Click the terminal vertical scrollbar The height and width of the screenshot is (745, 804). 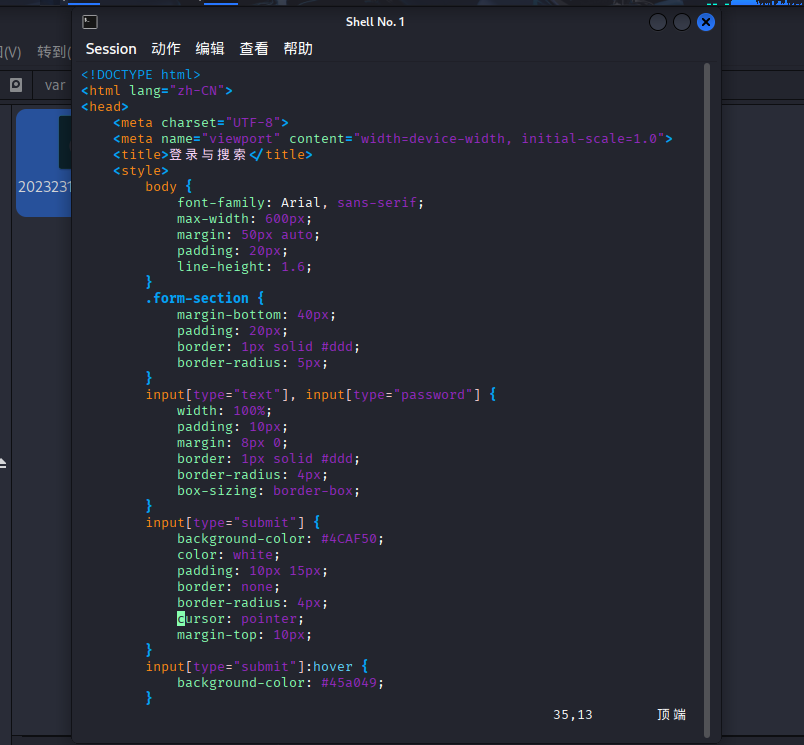click(x=707, y=400)
